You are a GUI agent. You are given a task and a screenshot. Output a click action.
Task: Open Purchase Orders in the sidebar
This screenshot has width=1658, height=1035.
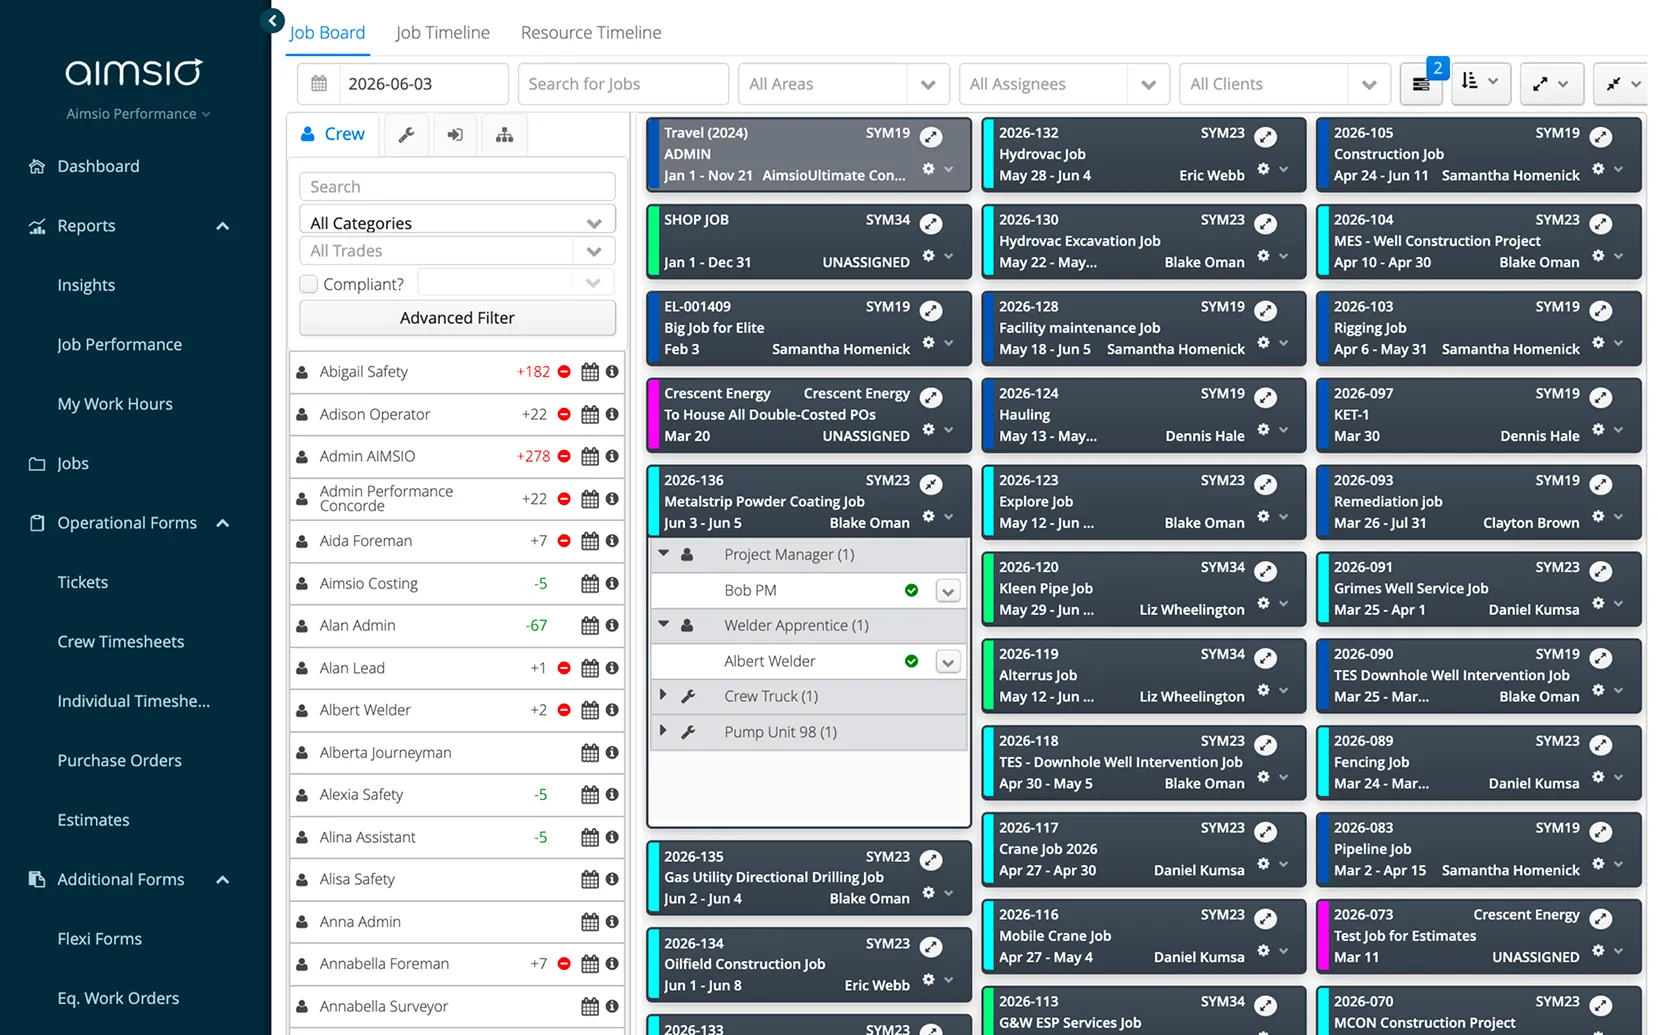pos(119,761)
